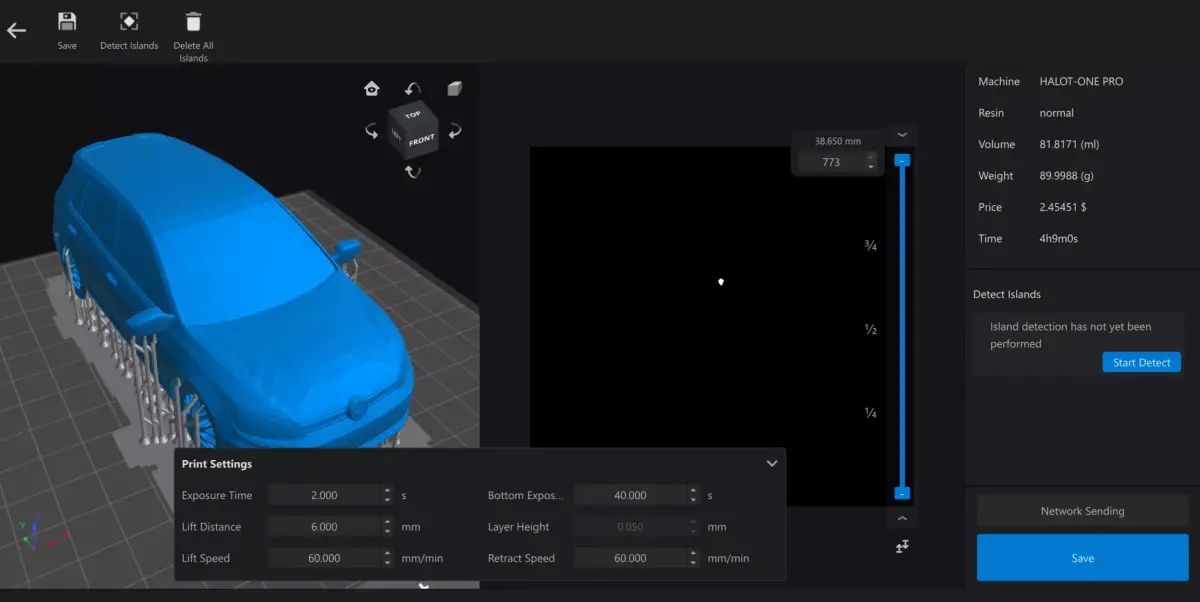This screenshot has width=1200, height=602.
Task: Change the layer number 773 with its stepper
Action: point(871,161)
